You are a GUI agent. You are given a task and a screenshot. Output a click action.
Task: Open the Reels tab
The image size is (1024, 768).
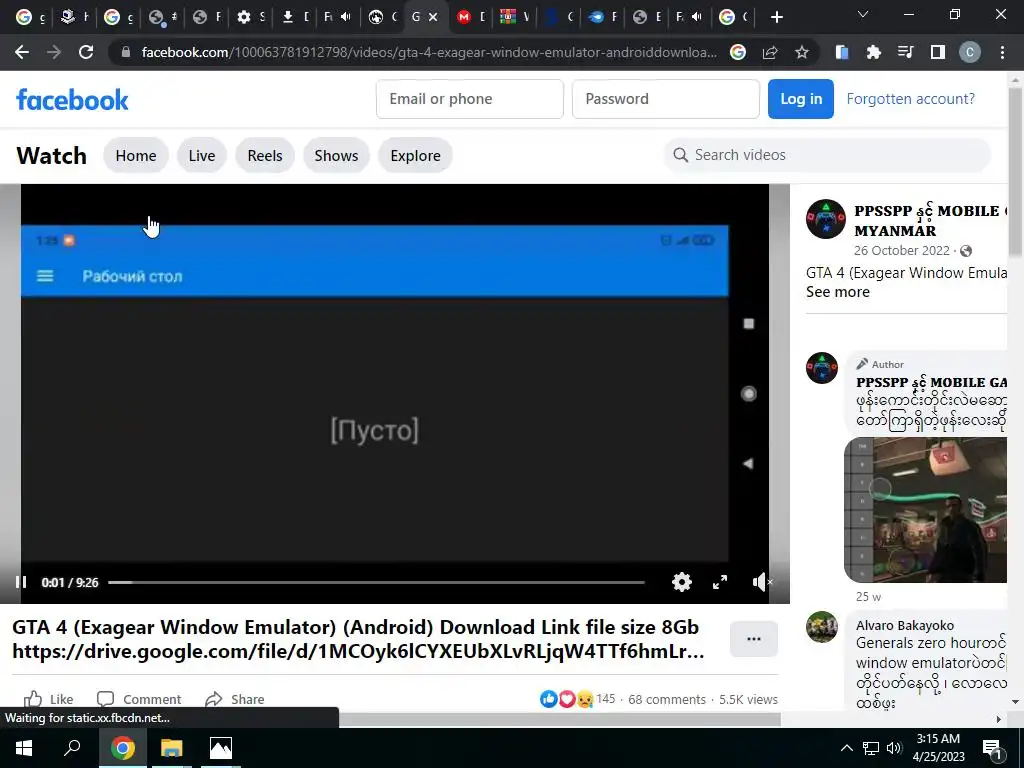coord(264,155)
